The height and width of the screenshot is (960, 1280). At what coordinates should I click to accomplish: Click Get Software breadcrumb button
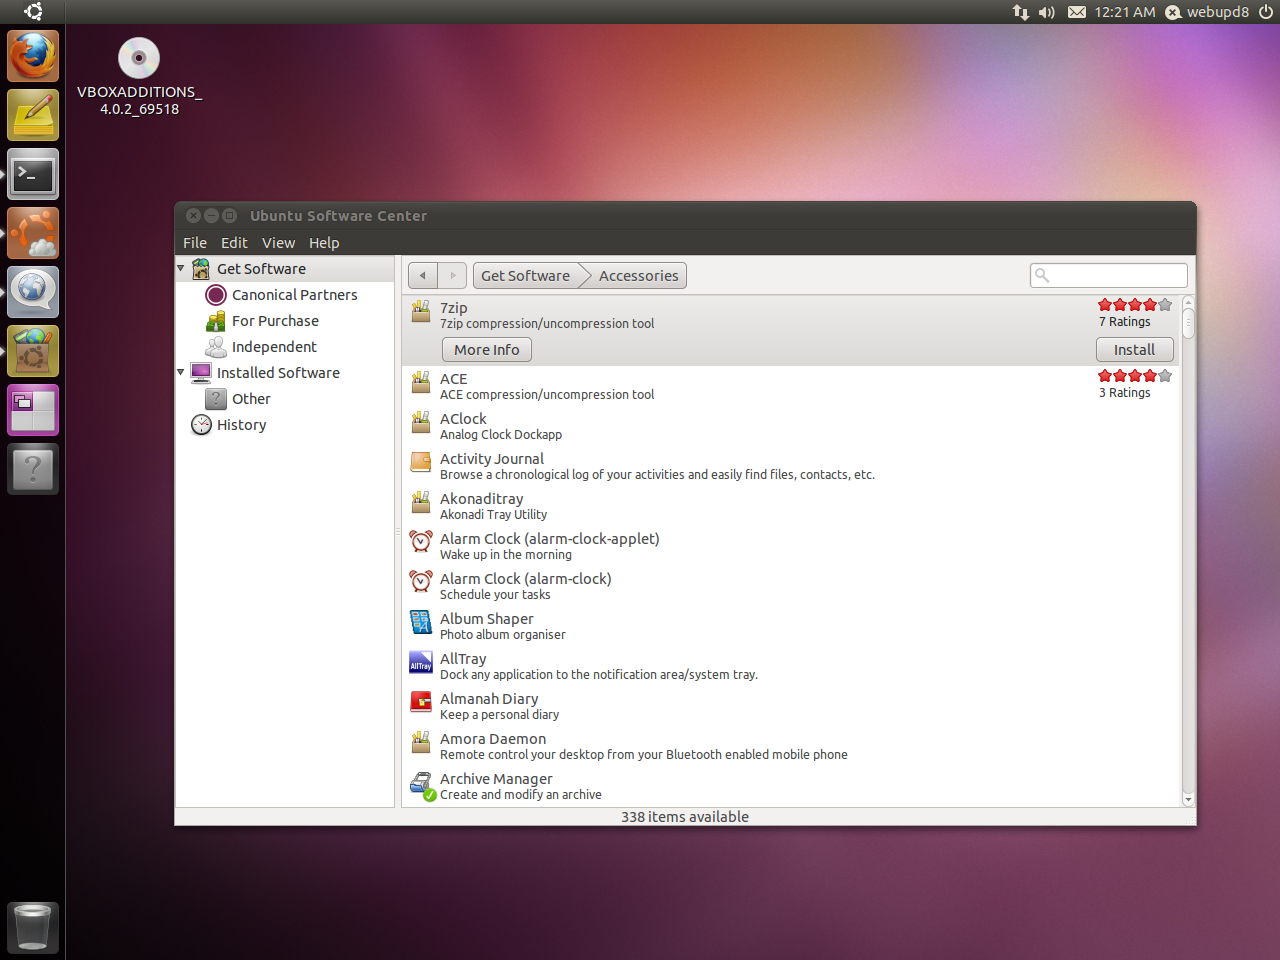[x=526, y=276]
